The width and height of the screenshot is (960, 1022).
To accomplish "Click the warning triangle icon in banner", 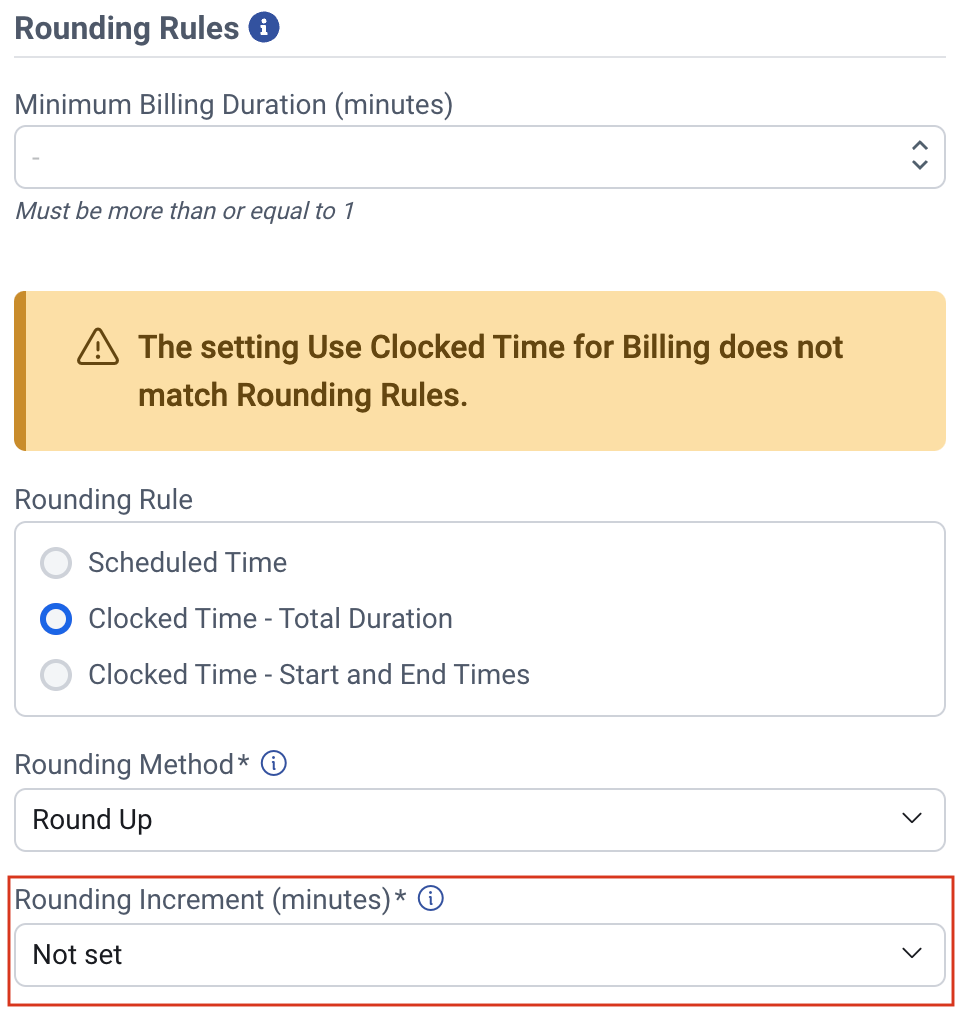I will 98,347.
